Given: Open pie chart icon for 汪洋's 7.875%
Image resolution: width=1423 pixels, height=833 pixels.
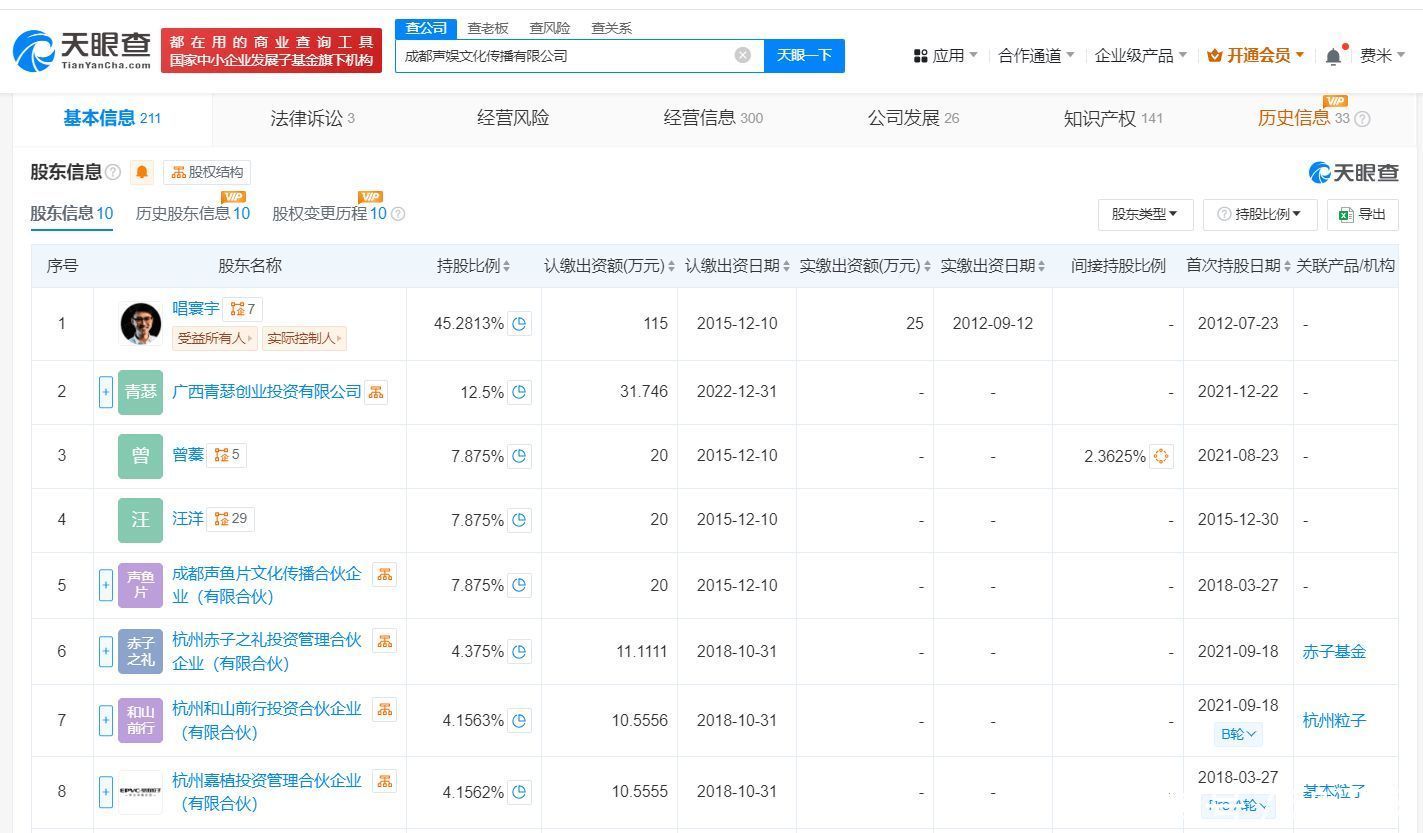Looking at the screenshot, I should 519,520.
